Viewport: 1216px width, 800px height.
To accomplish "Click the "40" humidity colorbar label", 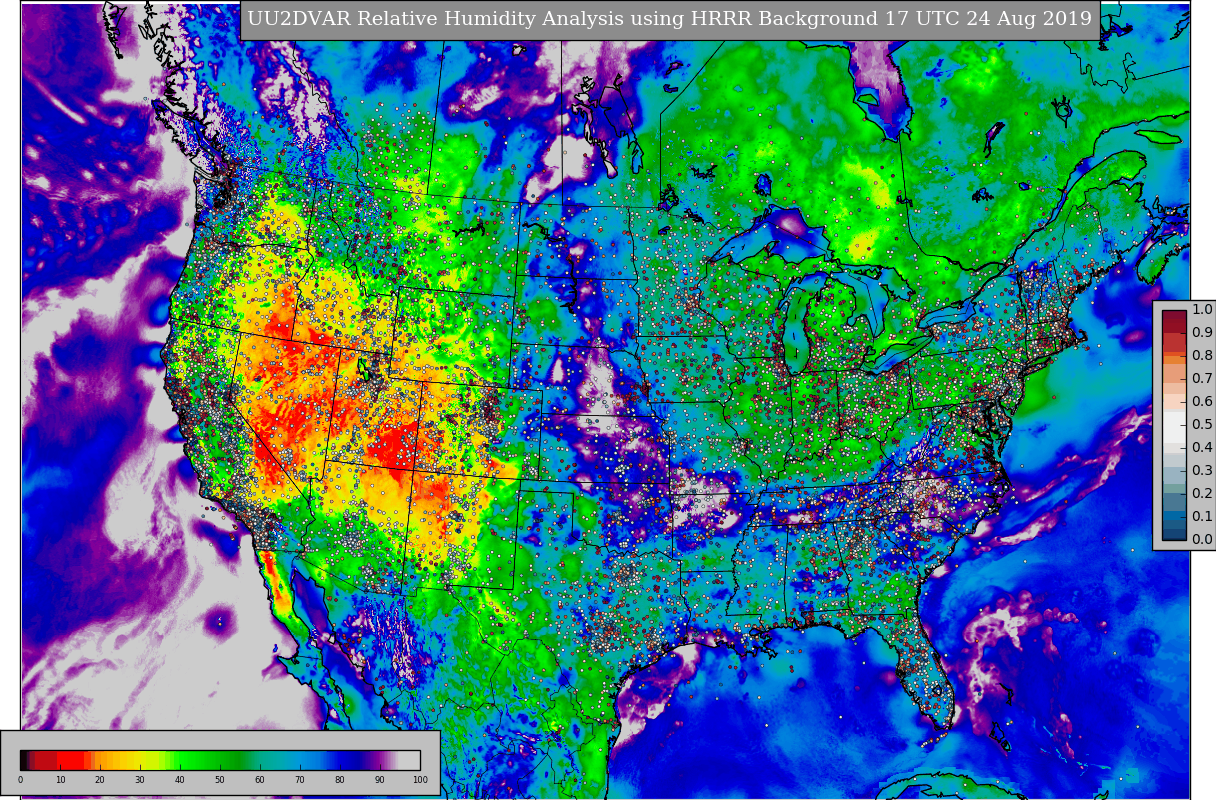I will [x=180, y=780].
